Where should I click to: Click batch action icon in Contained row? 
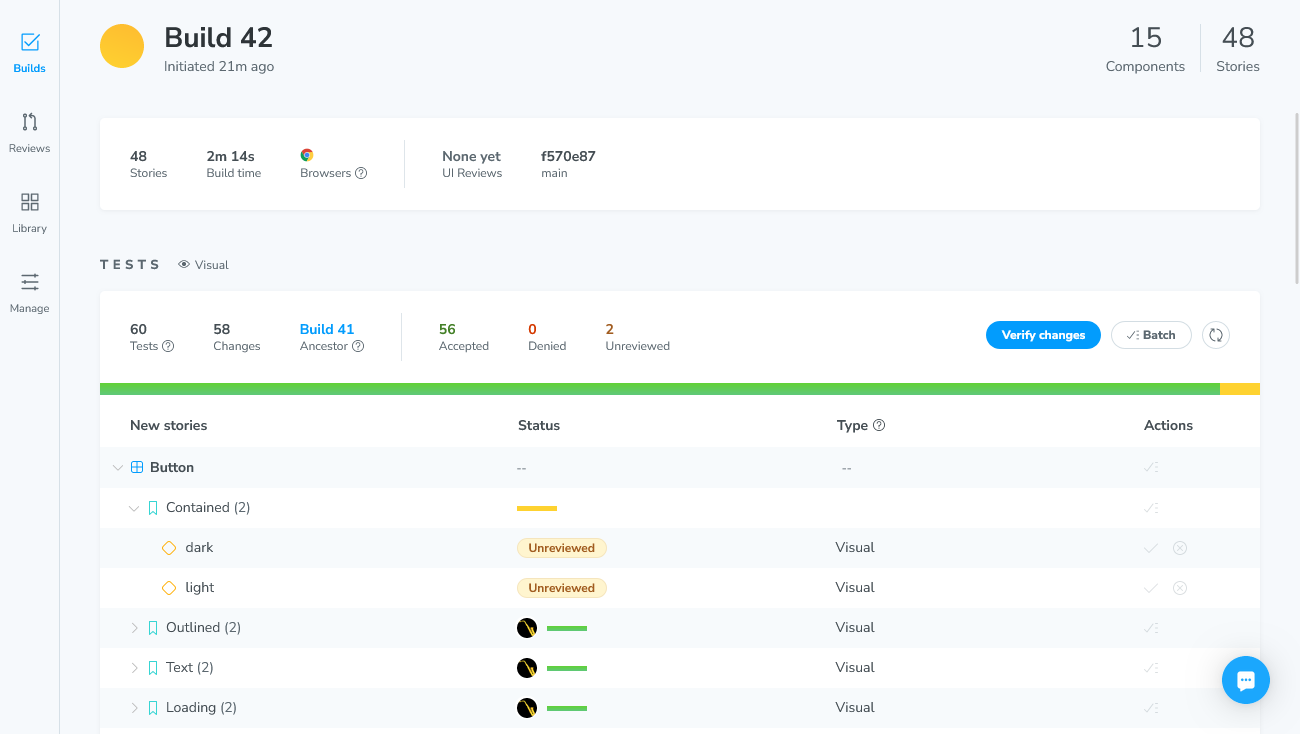[x=1151, y=508]
